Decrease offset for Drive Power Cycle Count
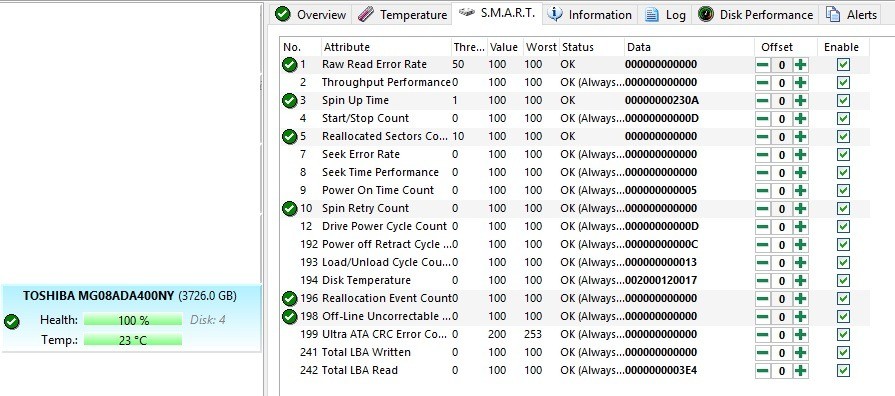 click(x=763, y=227)
